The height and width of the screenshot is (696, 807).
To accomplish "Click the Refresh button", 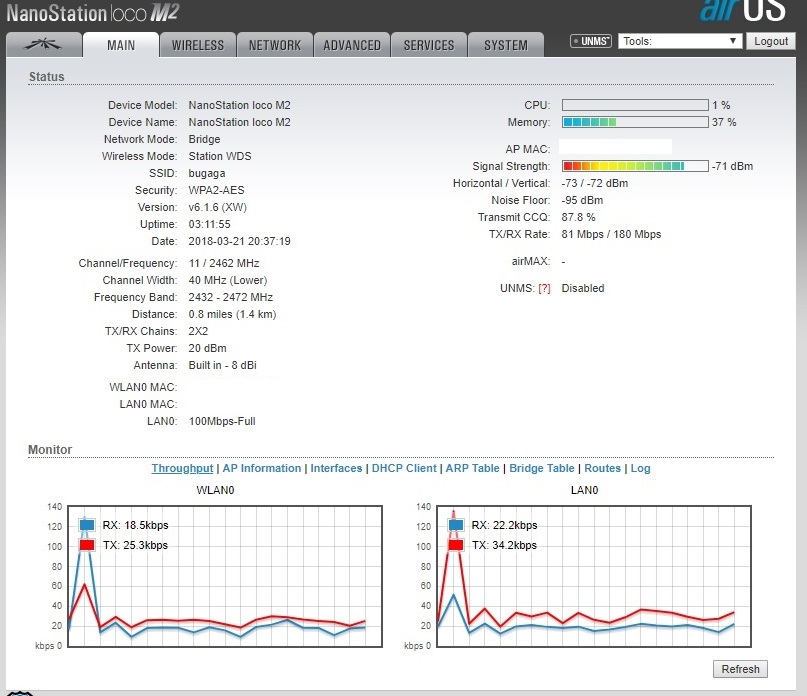I will (x=740, y=669).
